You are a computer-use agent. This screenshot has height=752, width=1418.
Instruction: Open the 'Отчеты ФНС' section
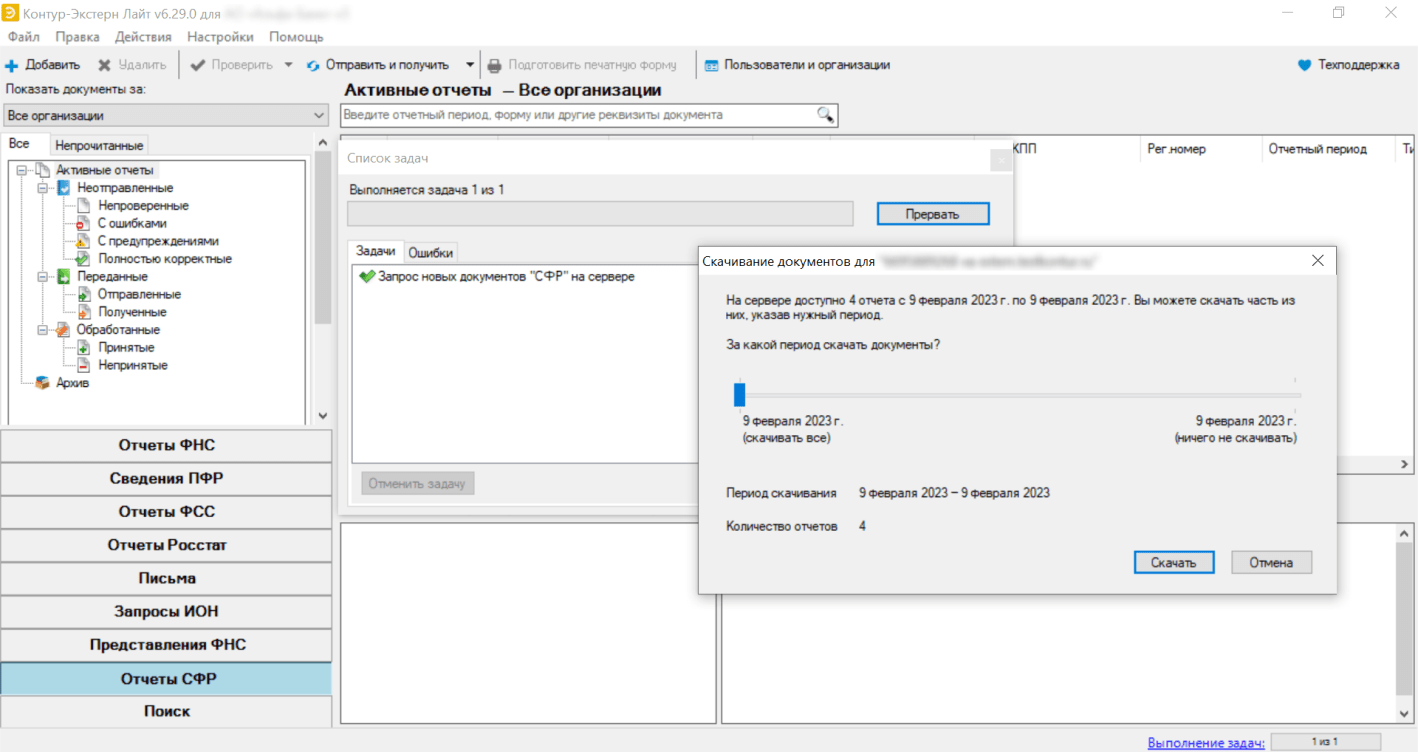(x=166, y=446)
